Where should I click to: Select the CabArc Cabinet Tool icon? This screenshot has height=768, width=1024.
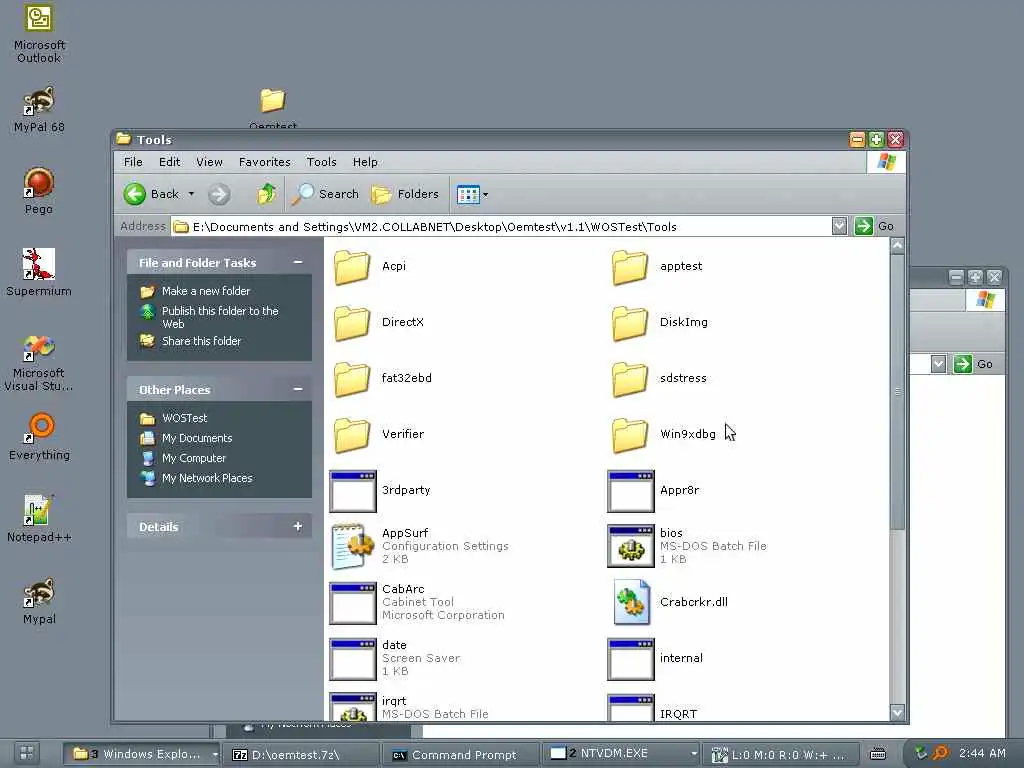click(x=353, y=603)
